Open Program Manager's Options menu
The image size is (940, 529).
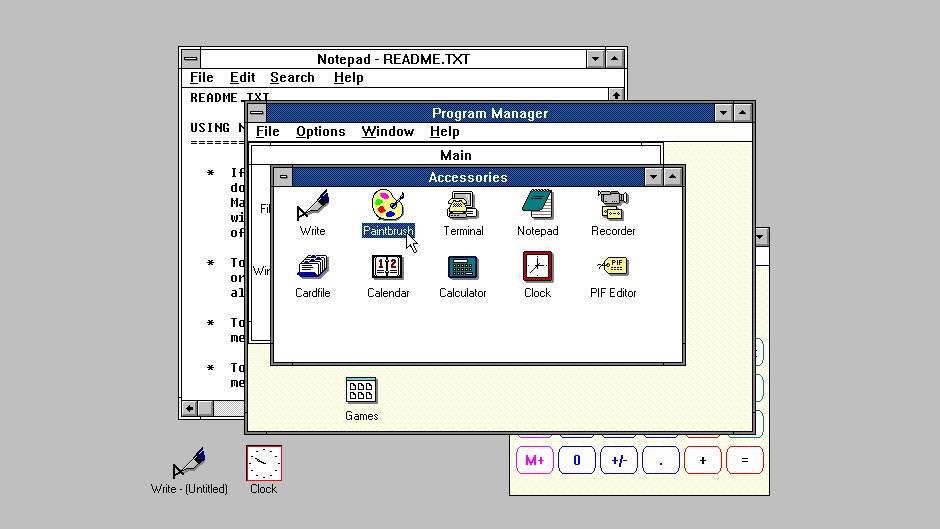tap(320, 132)
